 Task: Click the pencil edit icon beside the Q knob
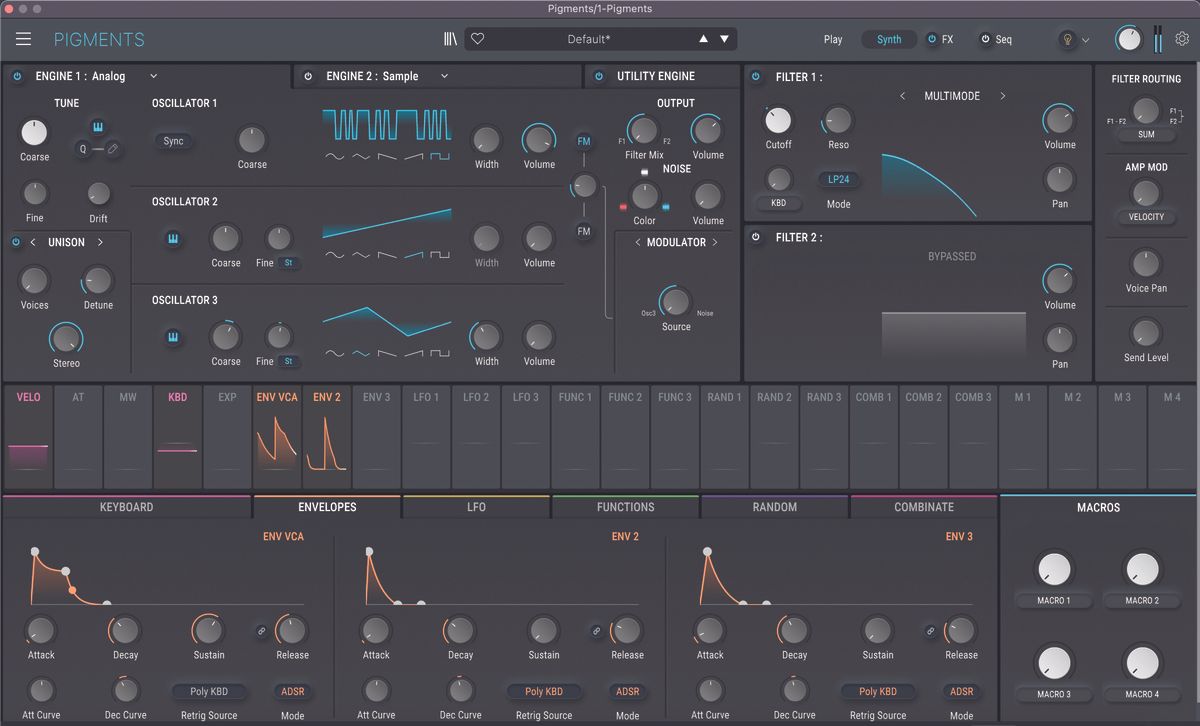(x=112, y=148)
